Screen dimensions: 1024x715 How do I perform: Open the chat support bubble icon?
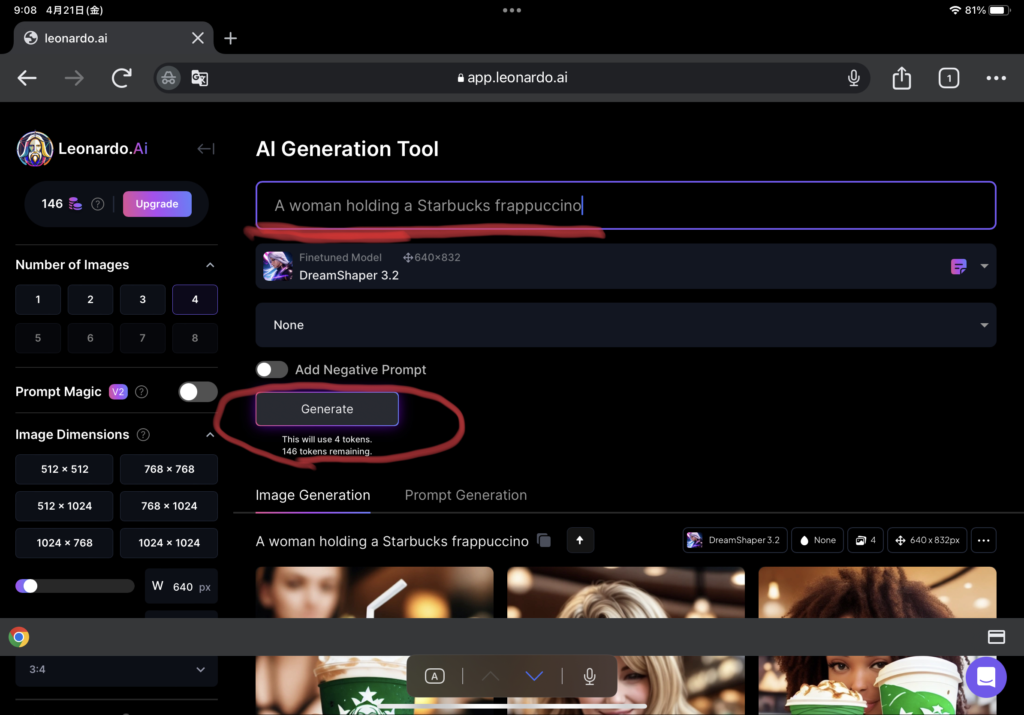pyautogui.click(x=985, y=677)
